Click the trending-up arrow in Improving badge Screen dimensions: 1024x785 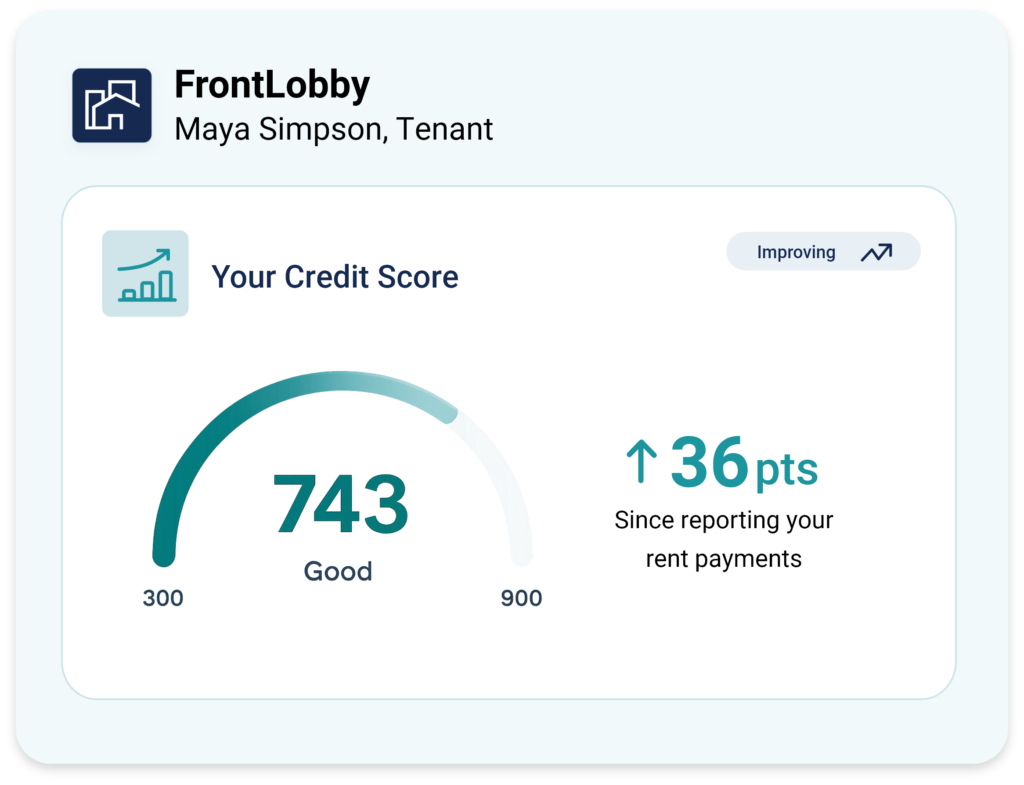point(876,252)
